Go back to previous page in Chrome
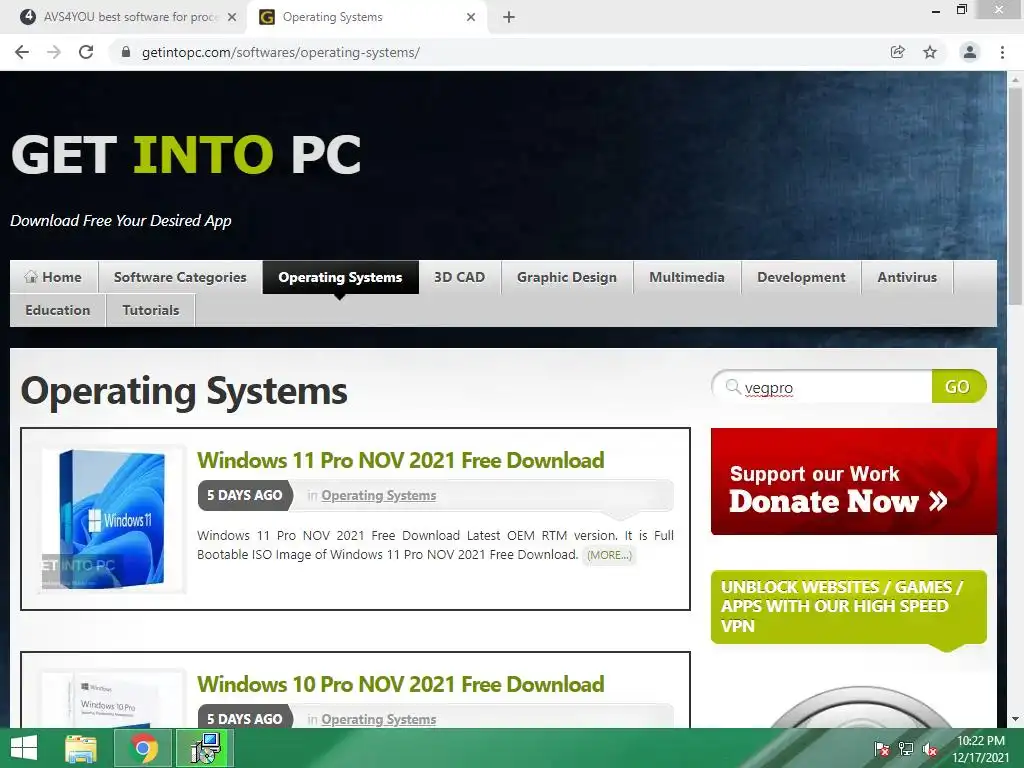 pos(22,52)
